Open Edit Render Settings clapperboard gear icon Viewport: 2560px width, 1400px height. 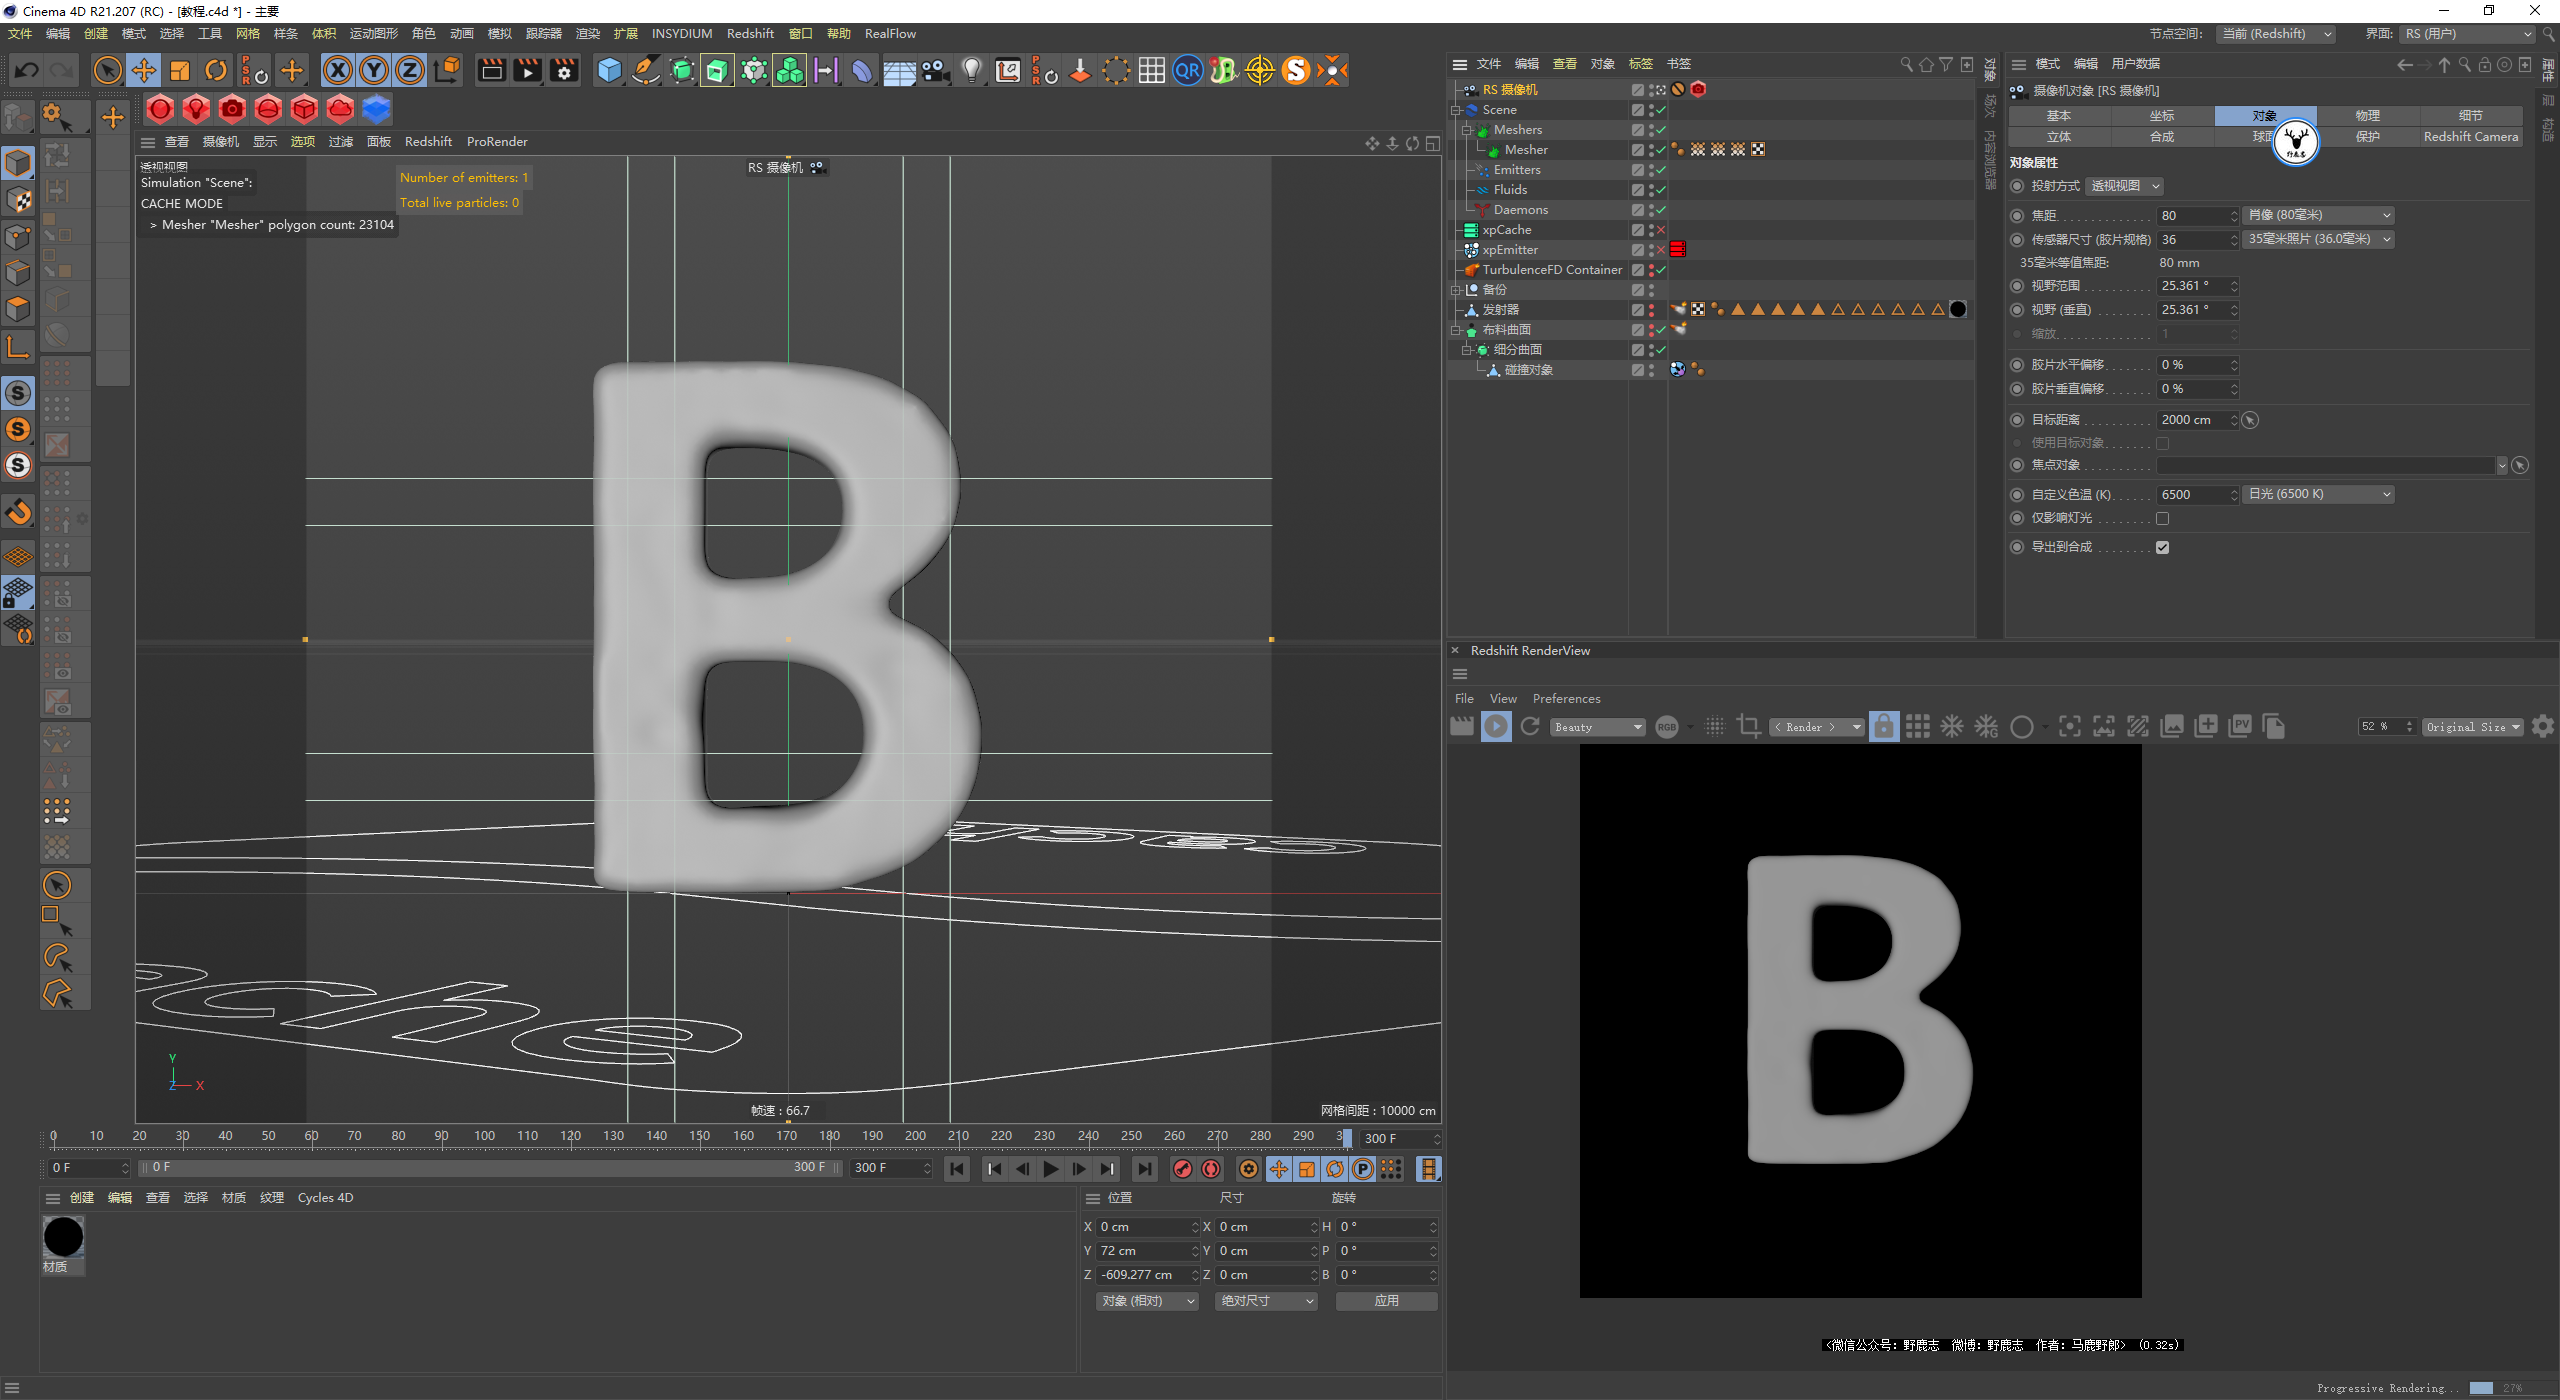tap(565, 71)
